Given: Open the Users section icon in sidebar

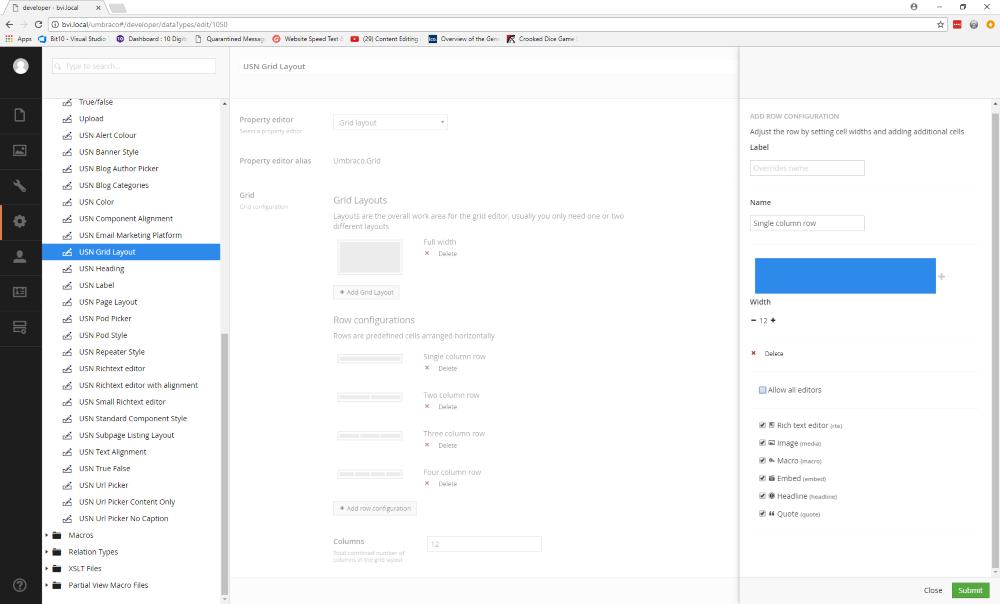Looking at the screenshot, I should pos(20,256).
